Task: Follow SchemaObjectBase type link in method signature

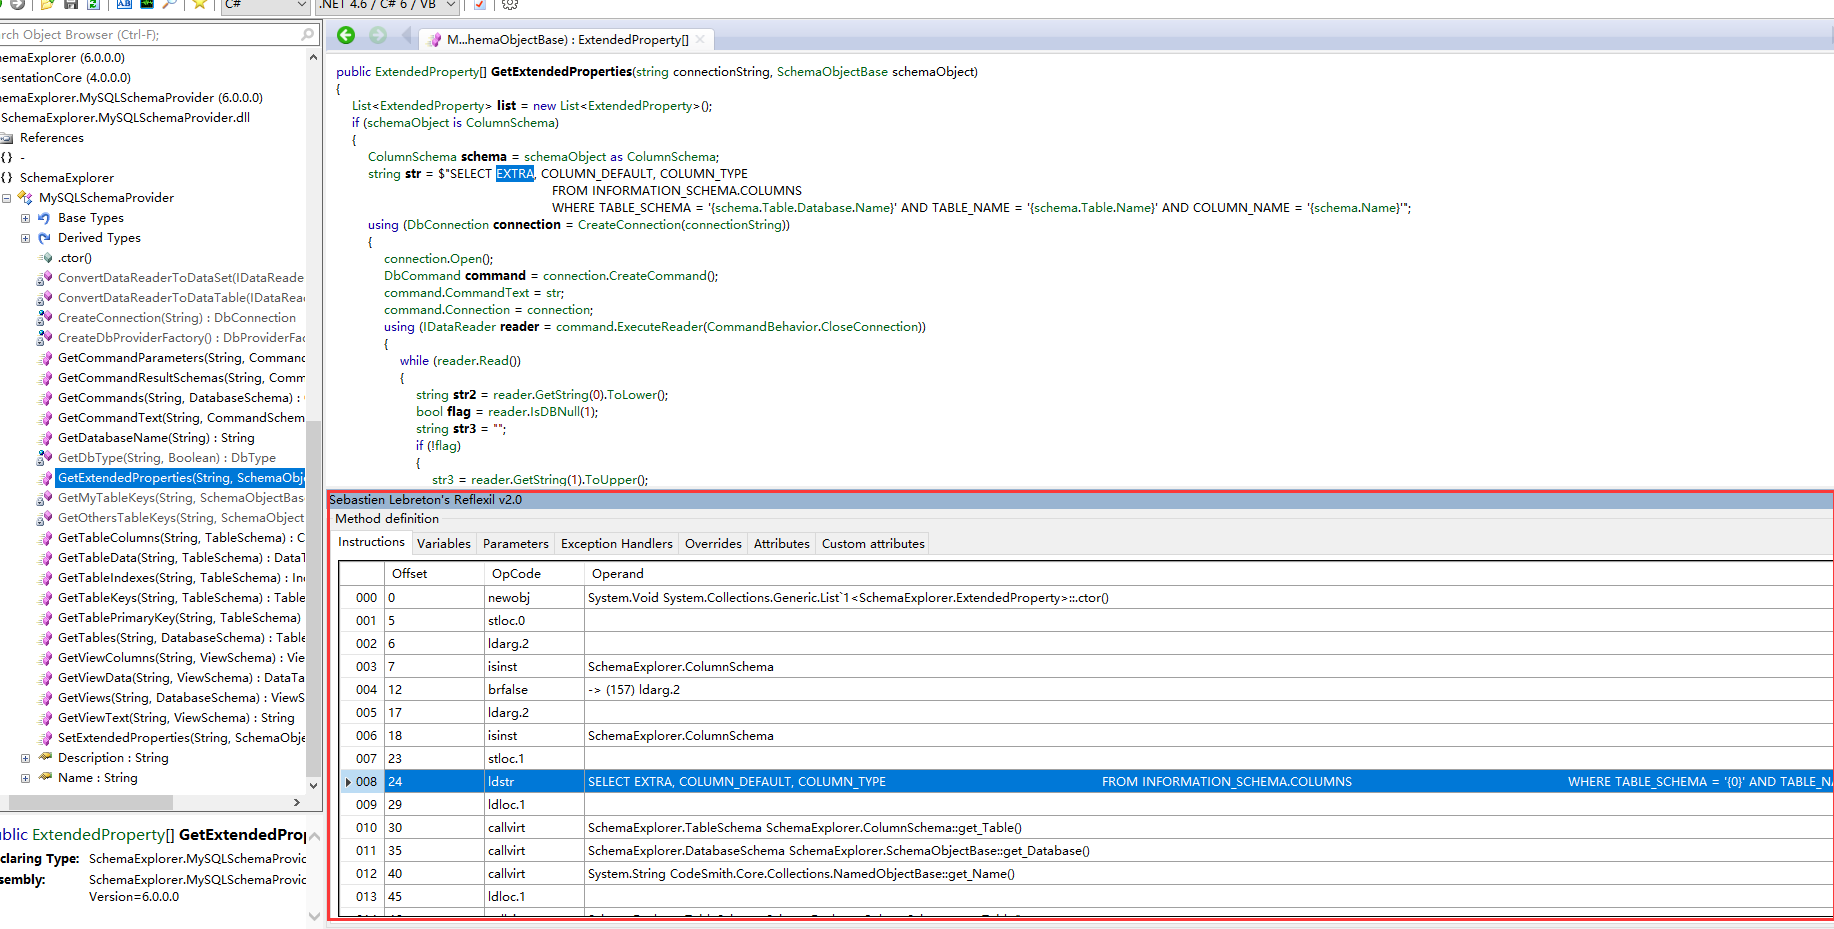Action: coord(832,72)
